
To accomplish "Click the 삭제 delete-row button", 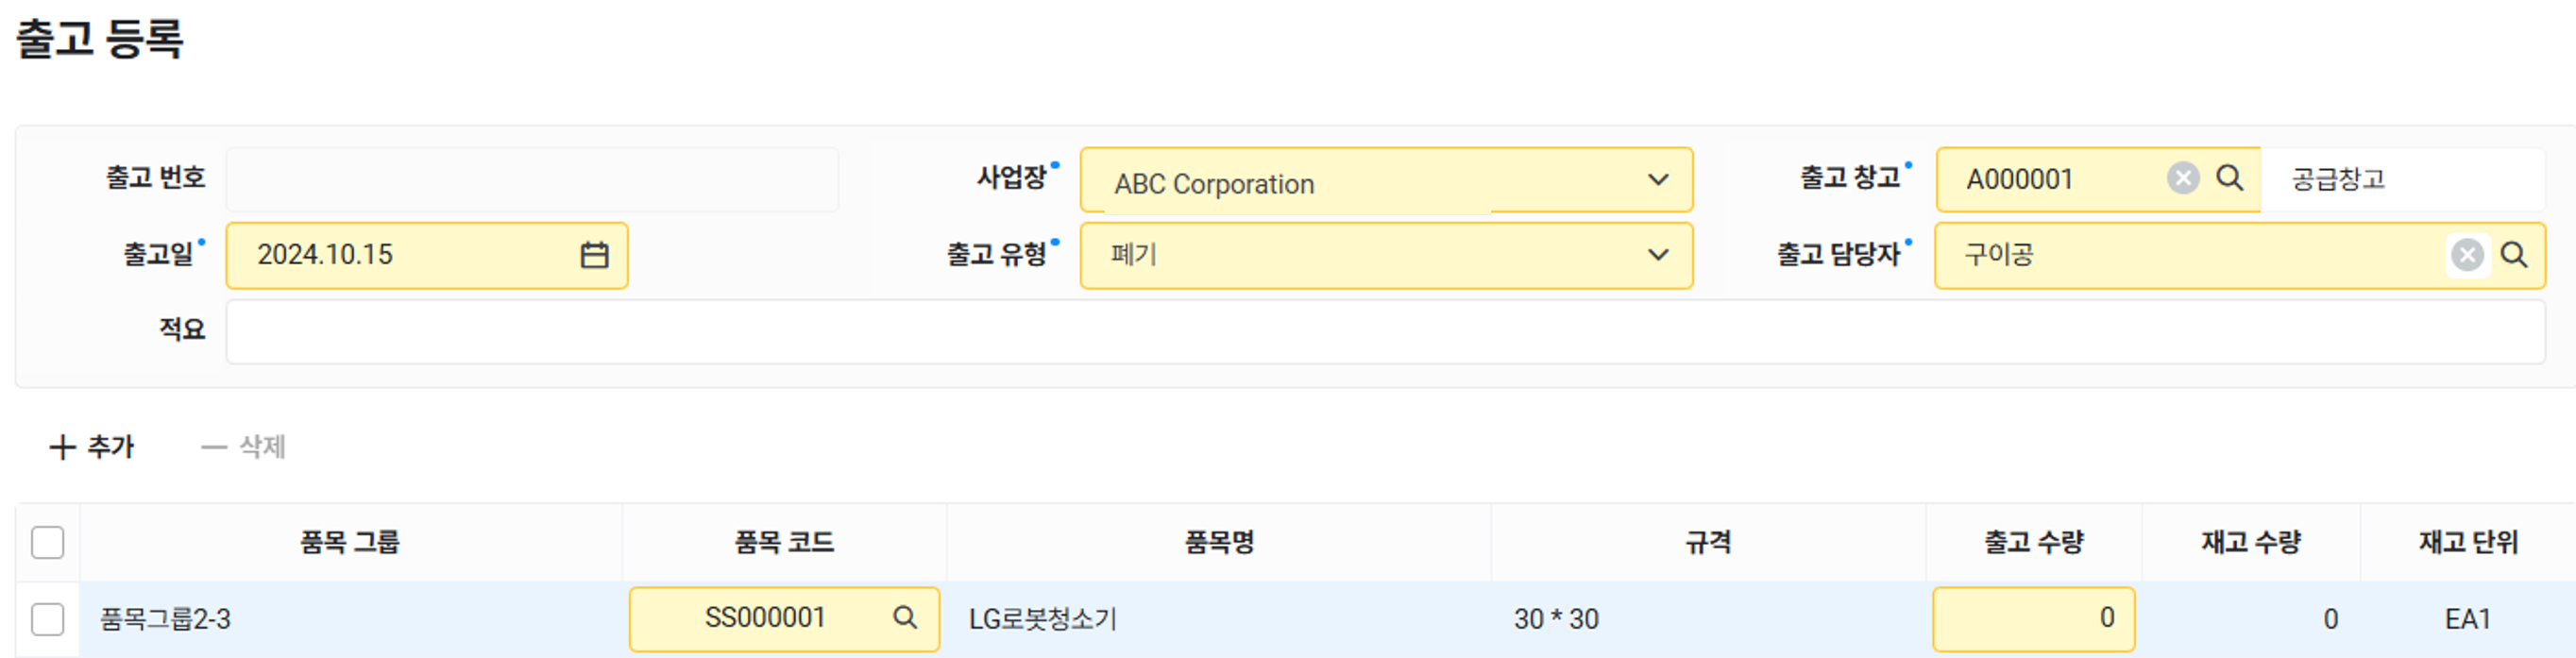I will coord(244,447).
